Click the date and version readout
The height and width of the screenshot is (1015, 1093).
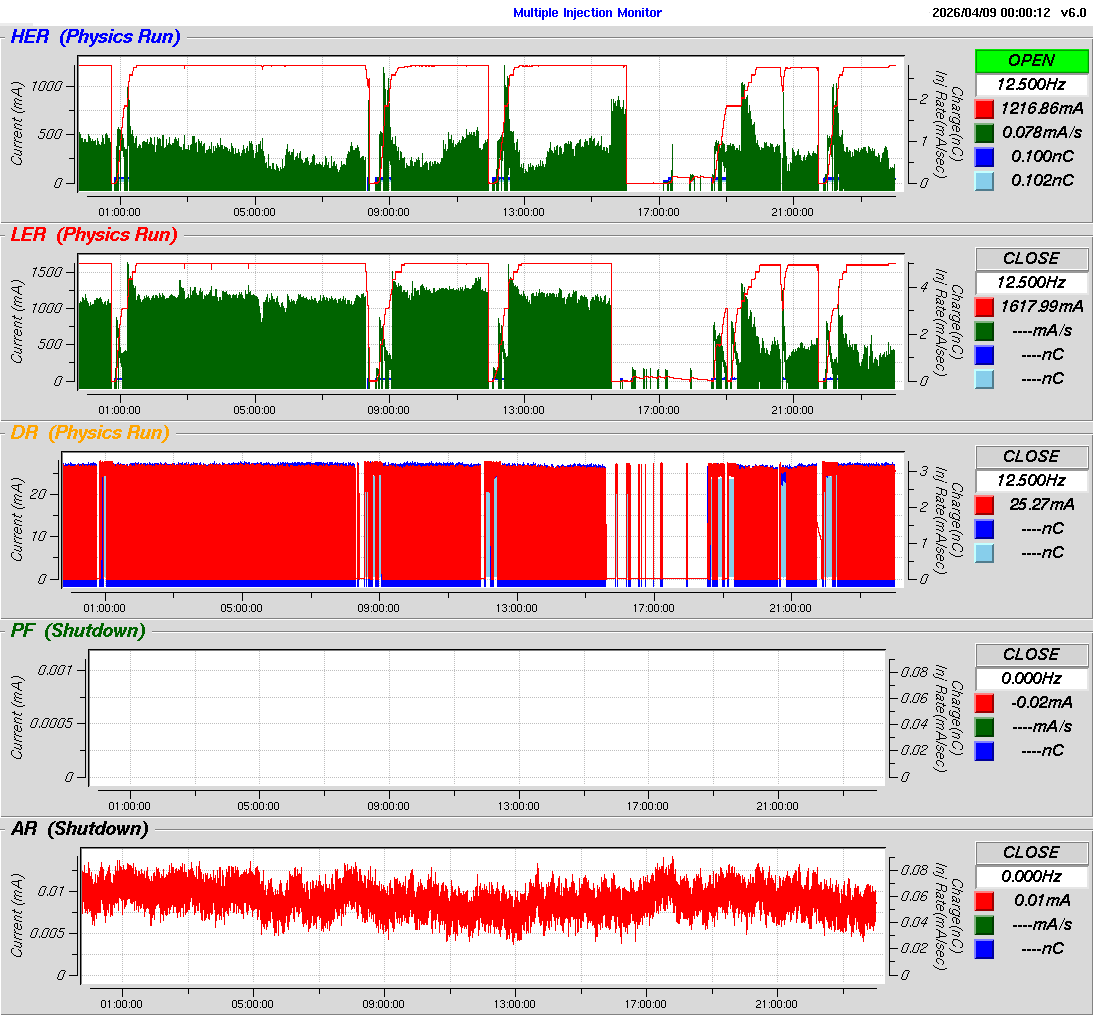click(1008, 13)
